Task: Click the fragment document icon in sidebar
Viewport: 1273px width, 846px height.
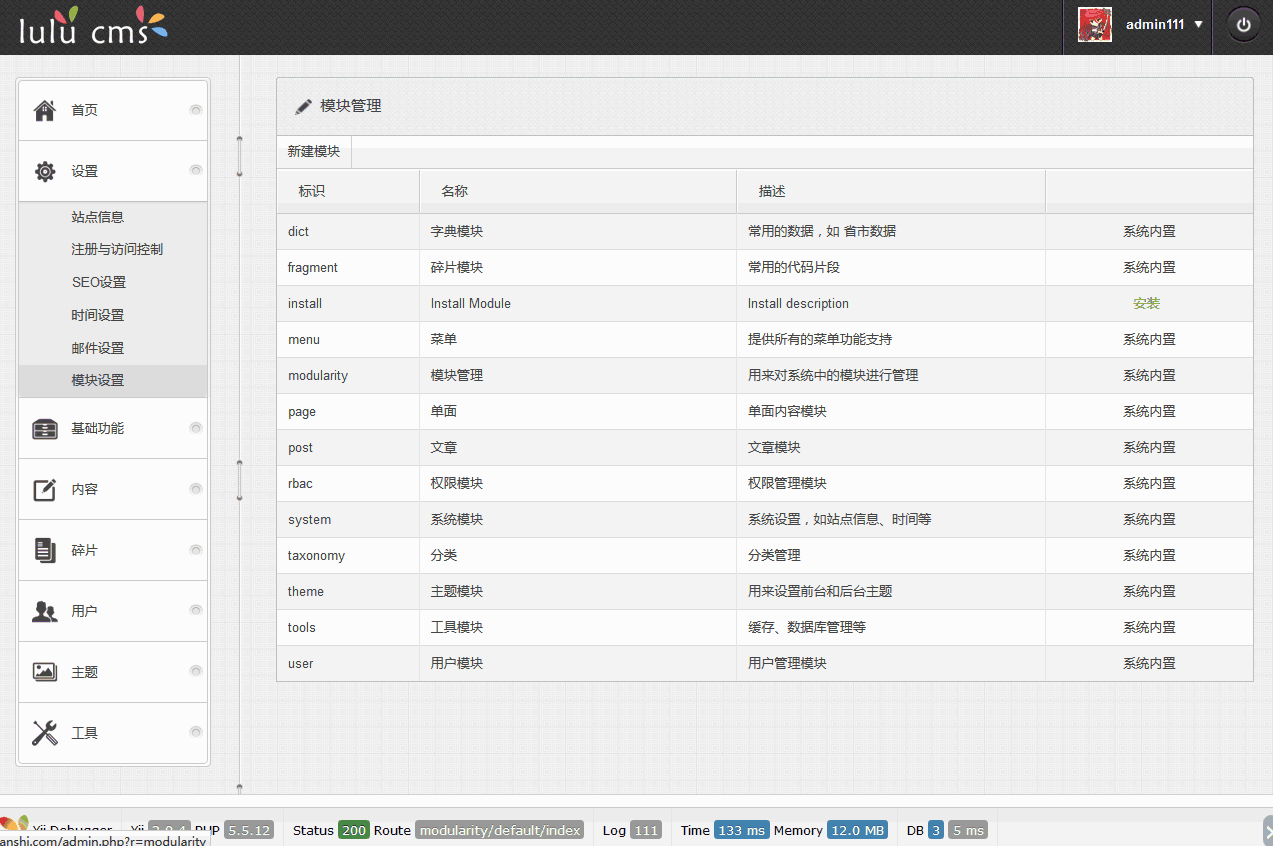Action: pos(45,551)
